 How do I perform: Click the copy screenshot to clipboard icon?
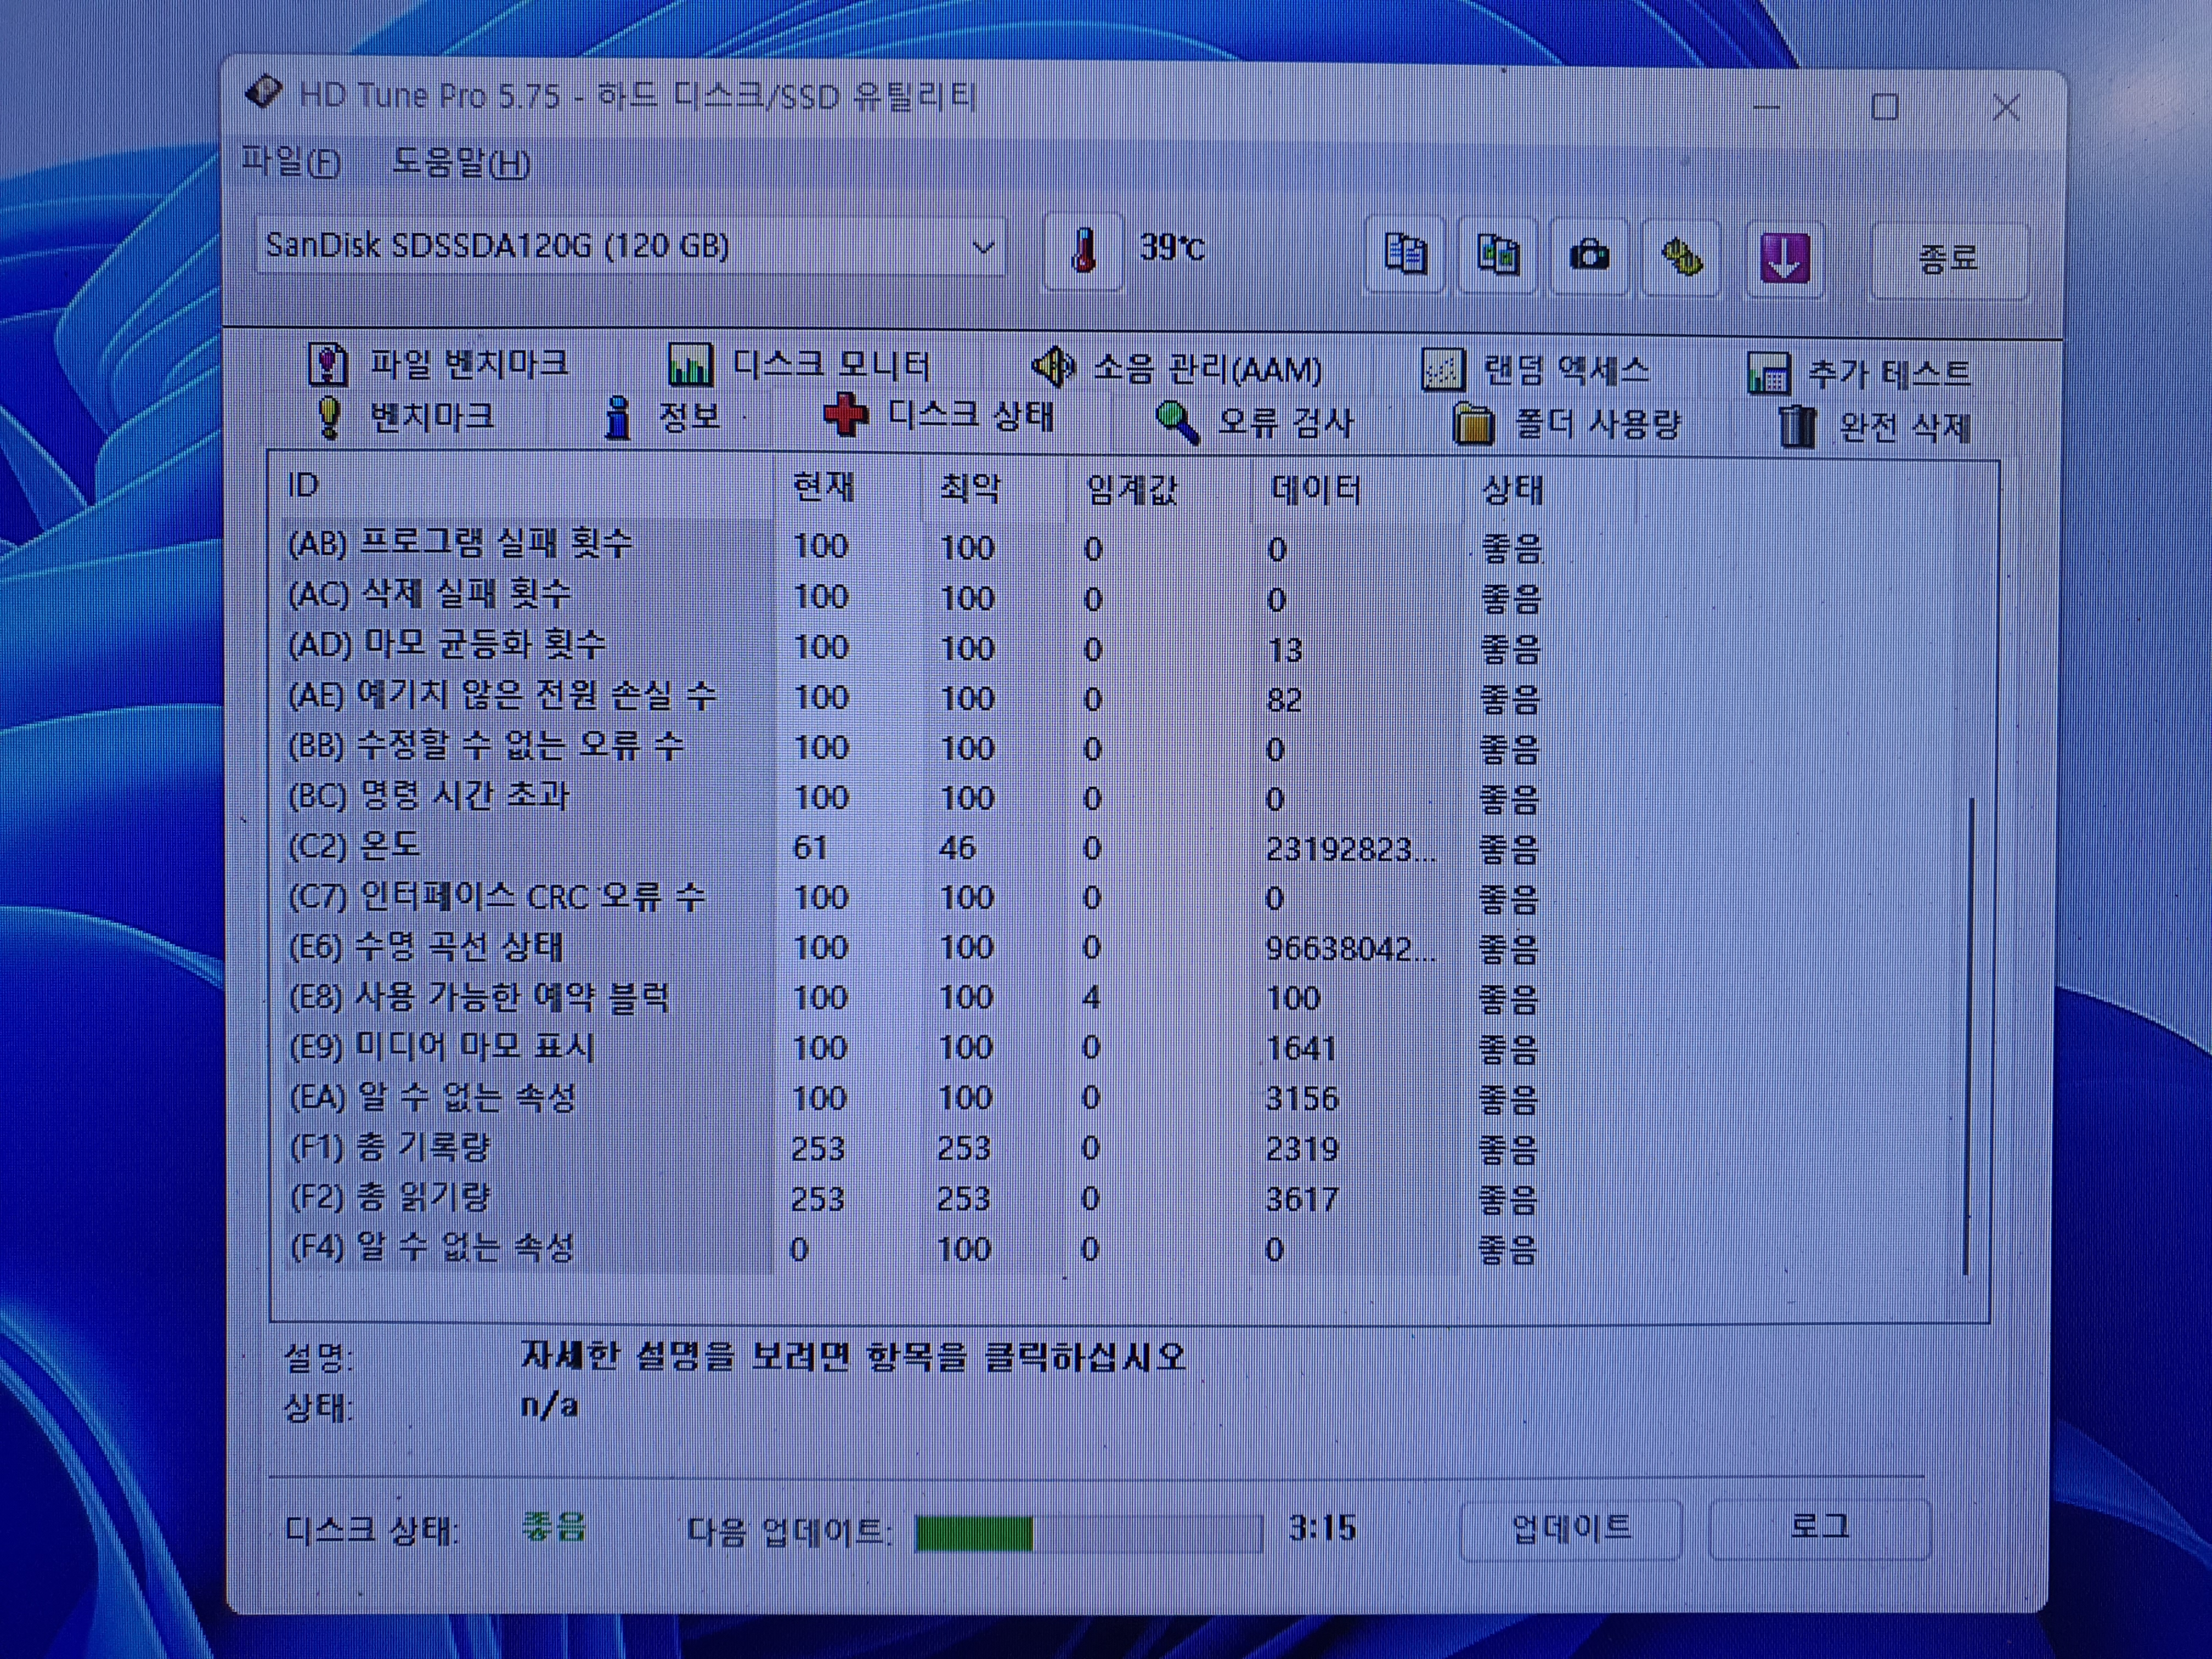pyautogui.click(x=1497, y=256)
